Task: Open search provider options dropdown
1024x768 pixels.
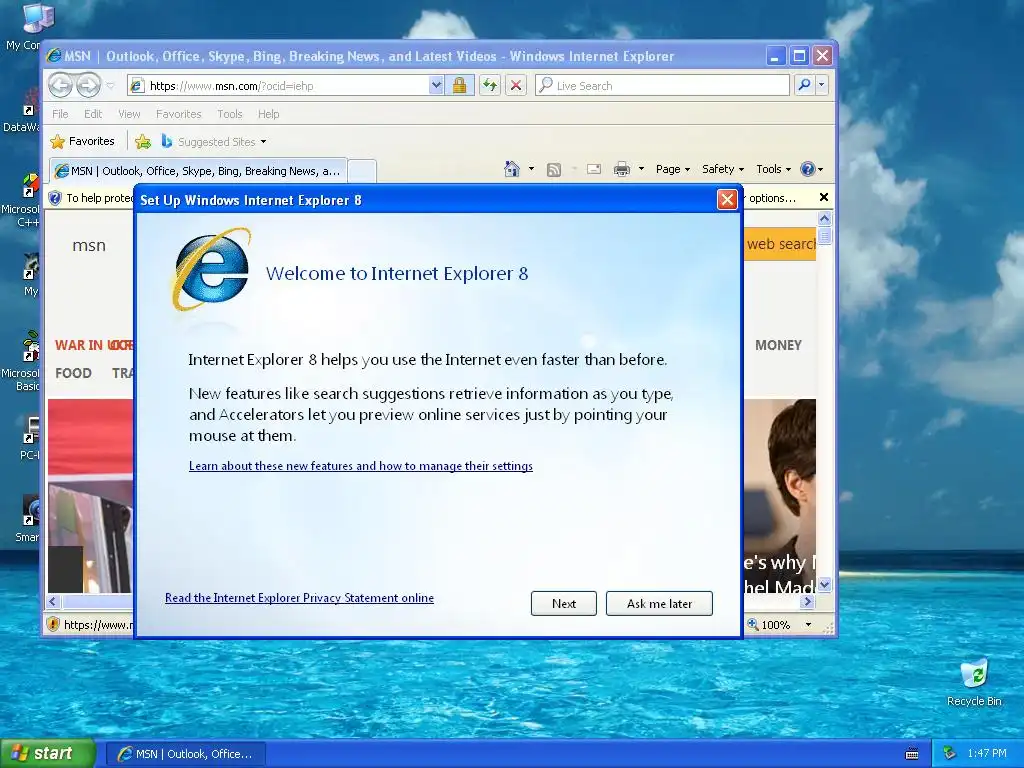Action: (x=822, y=86)
